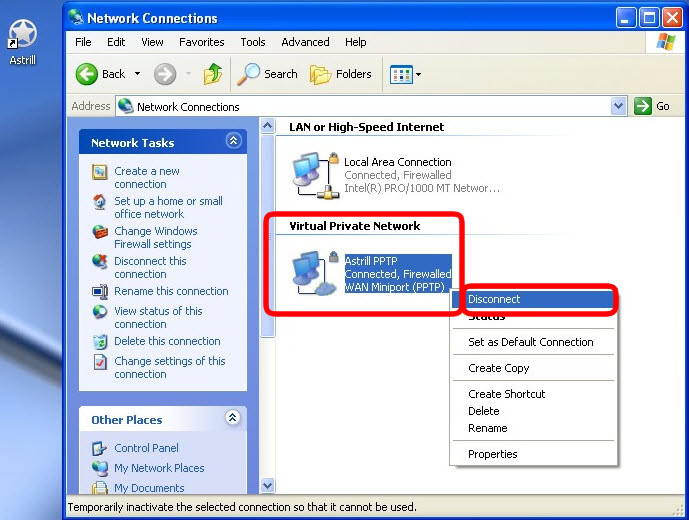Click the Windows Firewall brick icon

pos(100,231)
